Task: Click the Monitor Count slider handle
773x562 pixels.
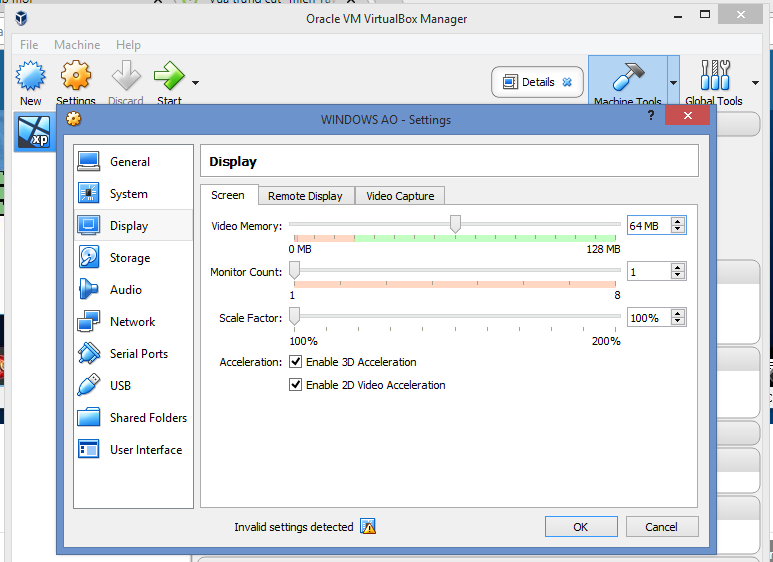Action: click(294, 270)
